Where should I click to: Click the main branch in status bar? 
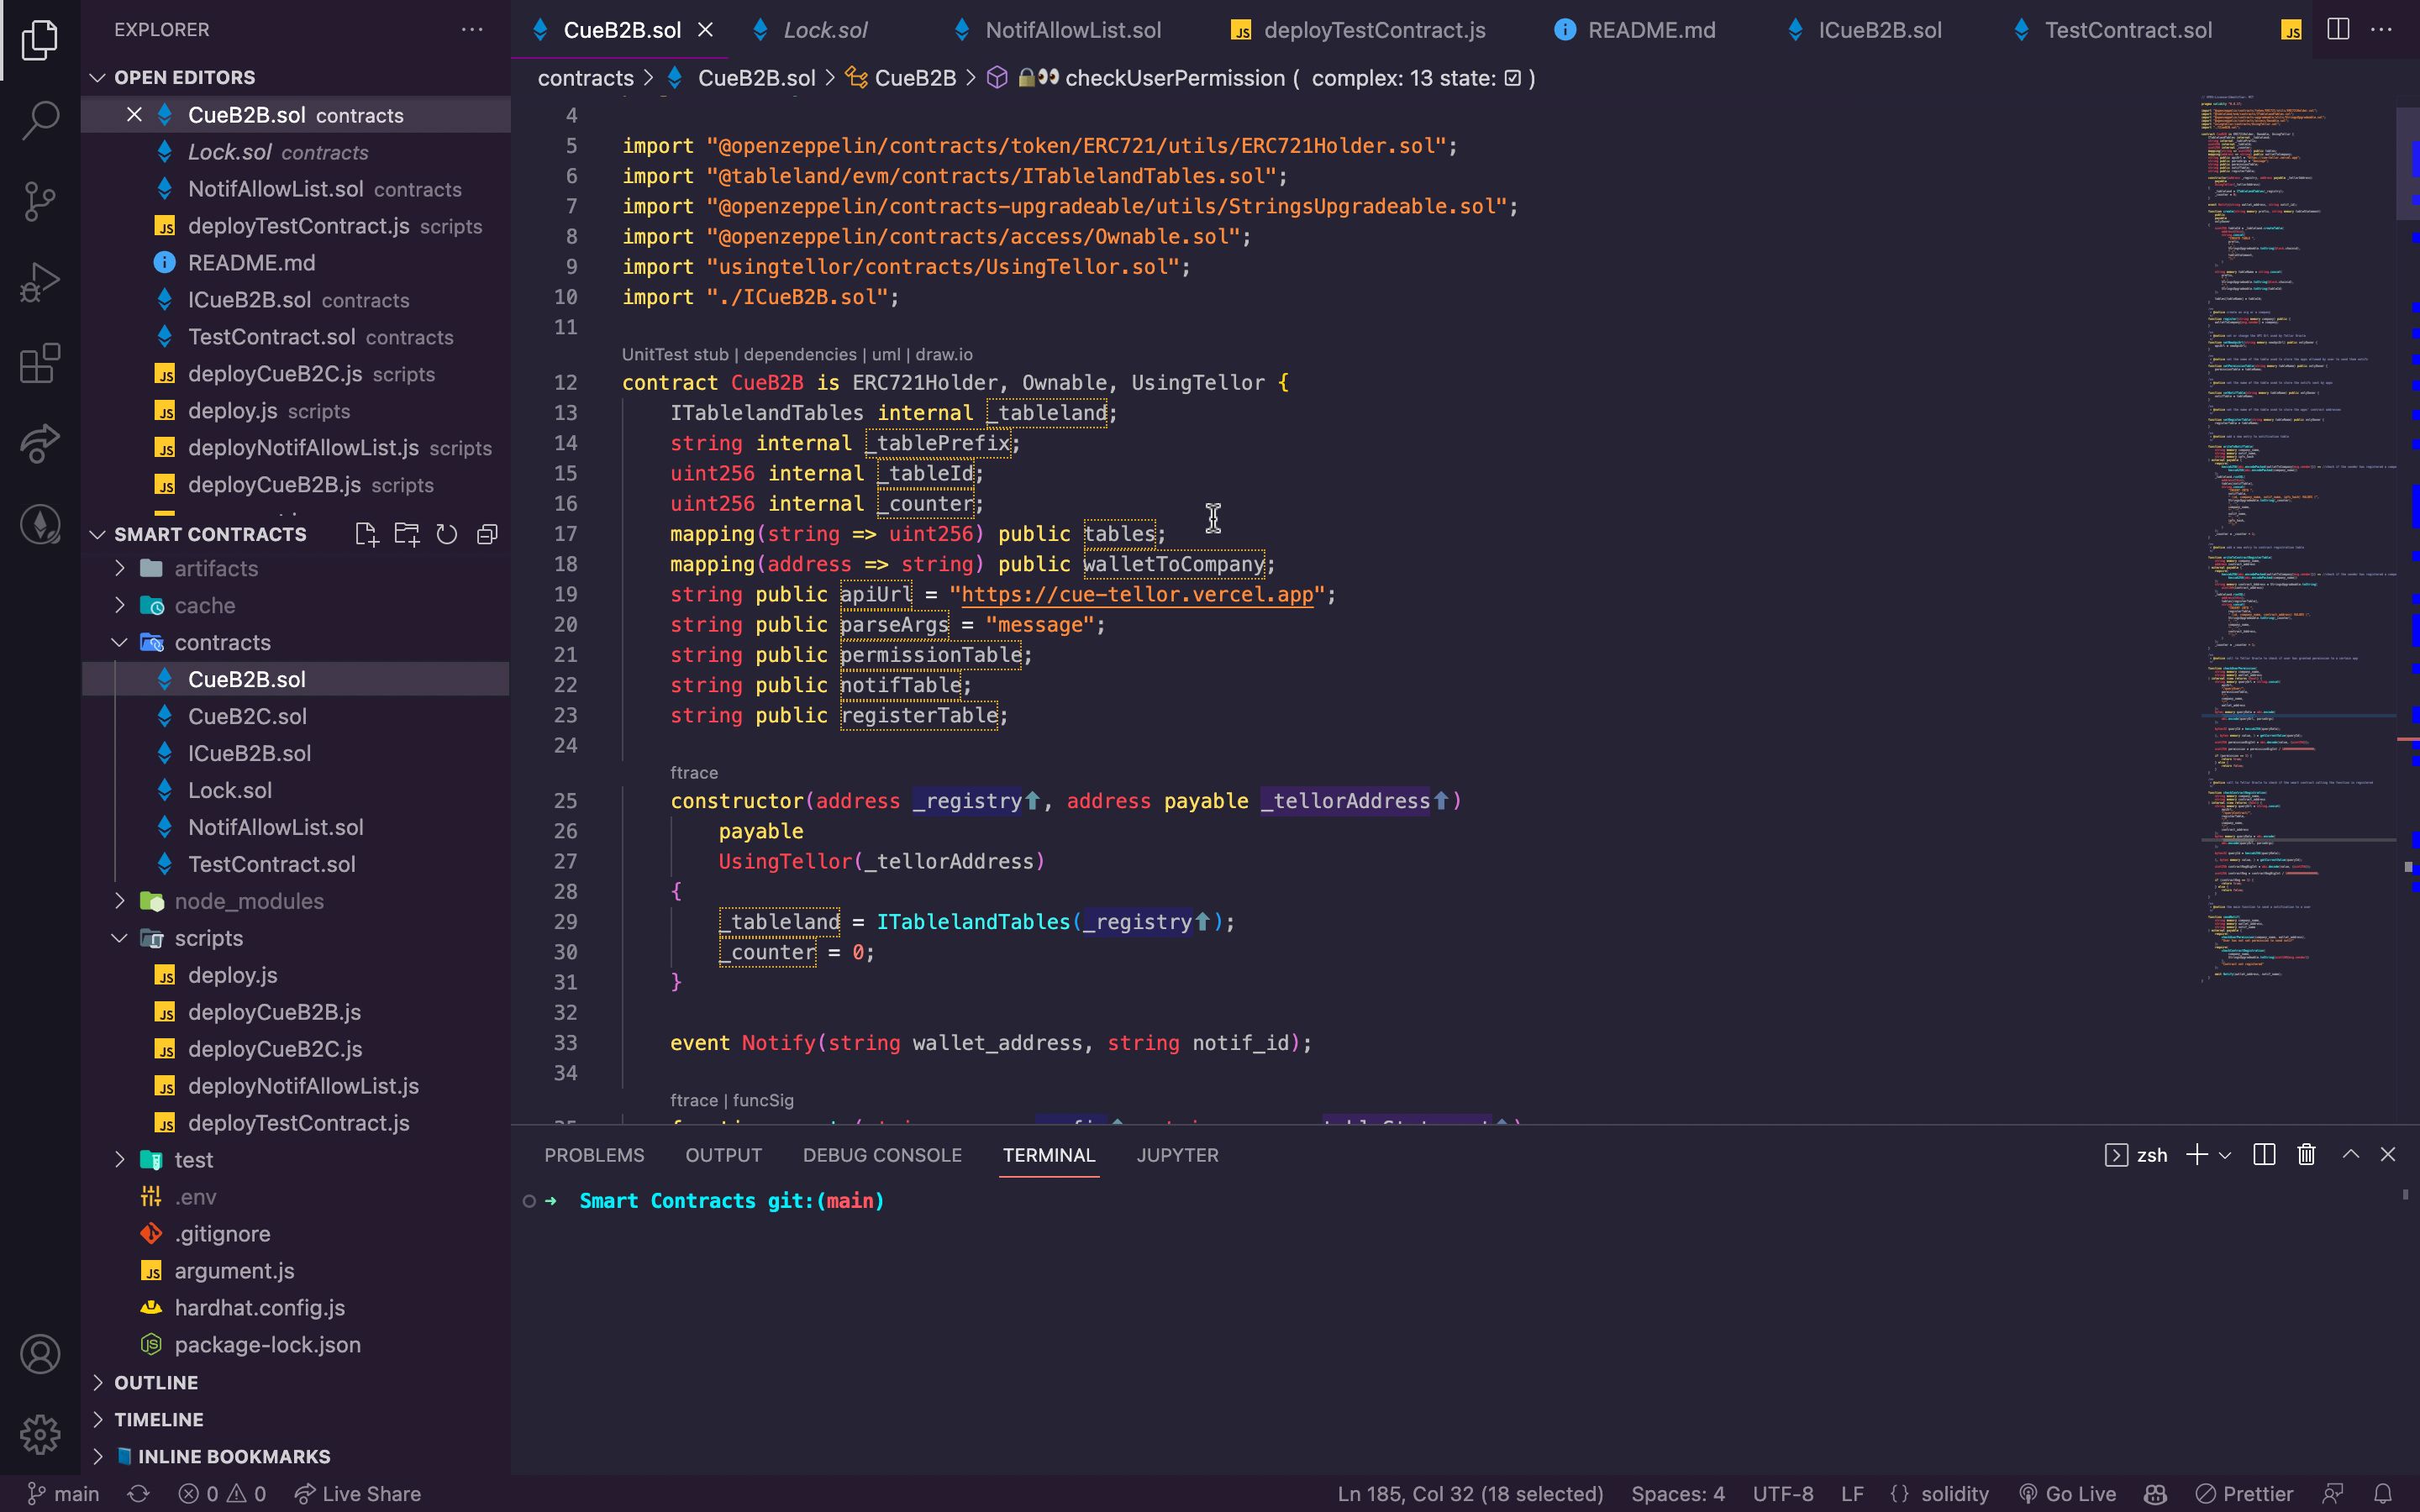tap(64, 1493)
